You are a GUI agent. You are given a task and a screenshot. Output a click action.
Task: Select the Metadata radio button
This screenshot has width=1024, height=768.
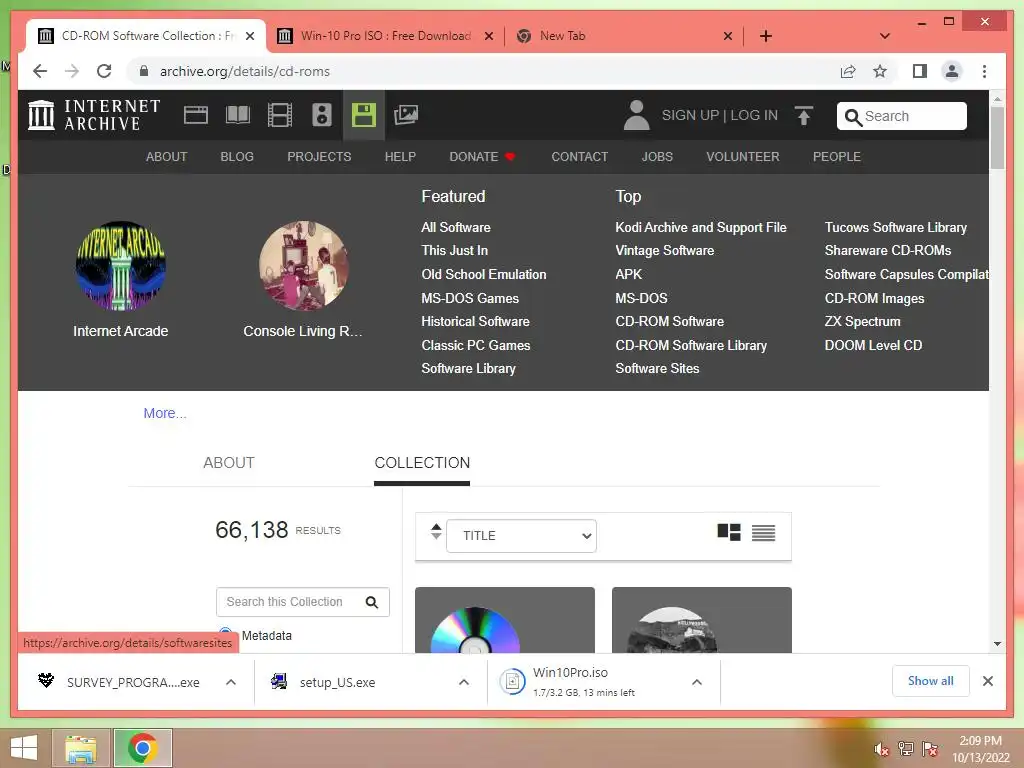pyautogui.click(x=225, y=633)
